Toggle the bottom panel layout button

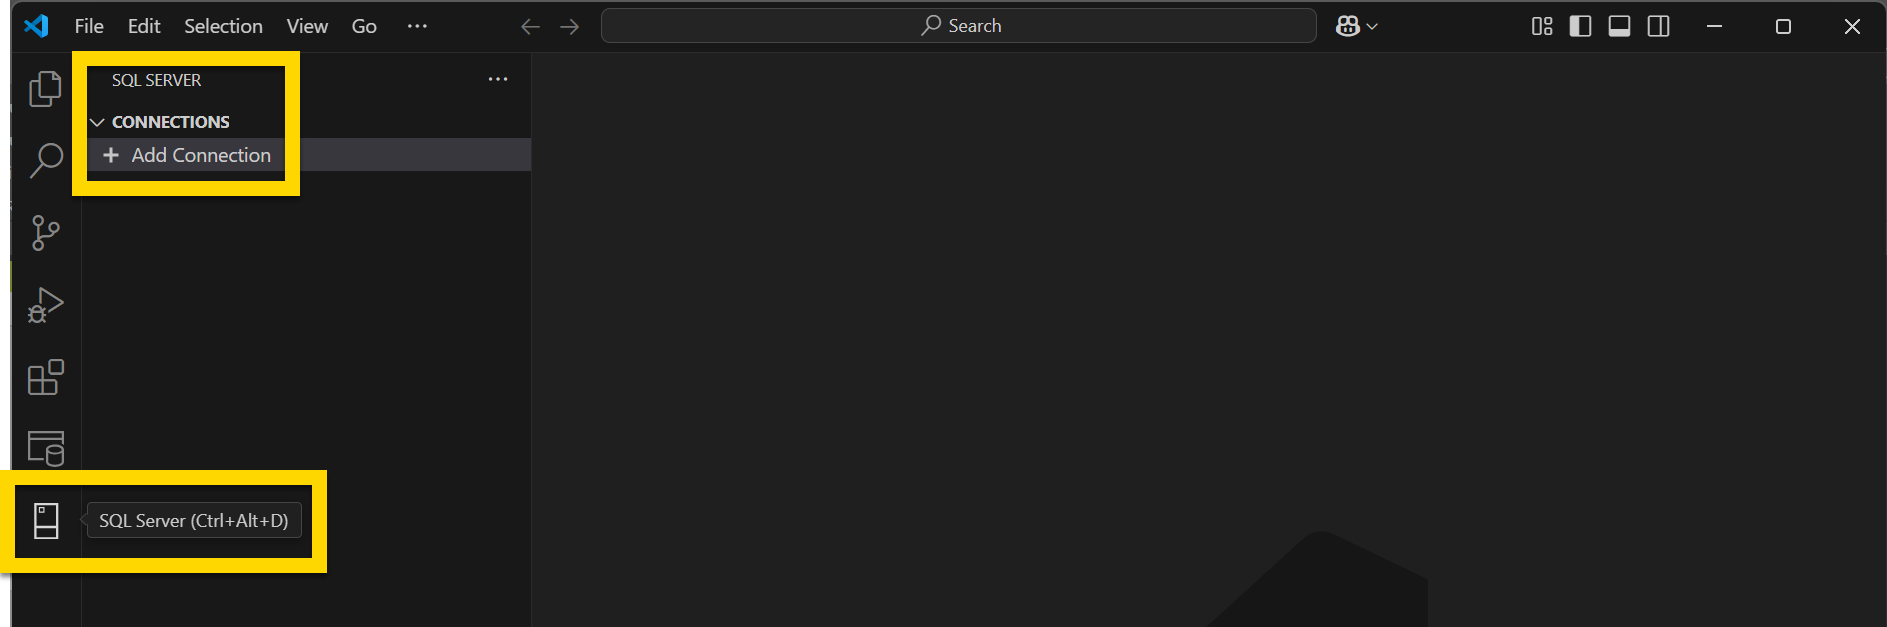tap(1619, 26)
